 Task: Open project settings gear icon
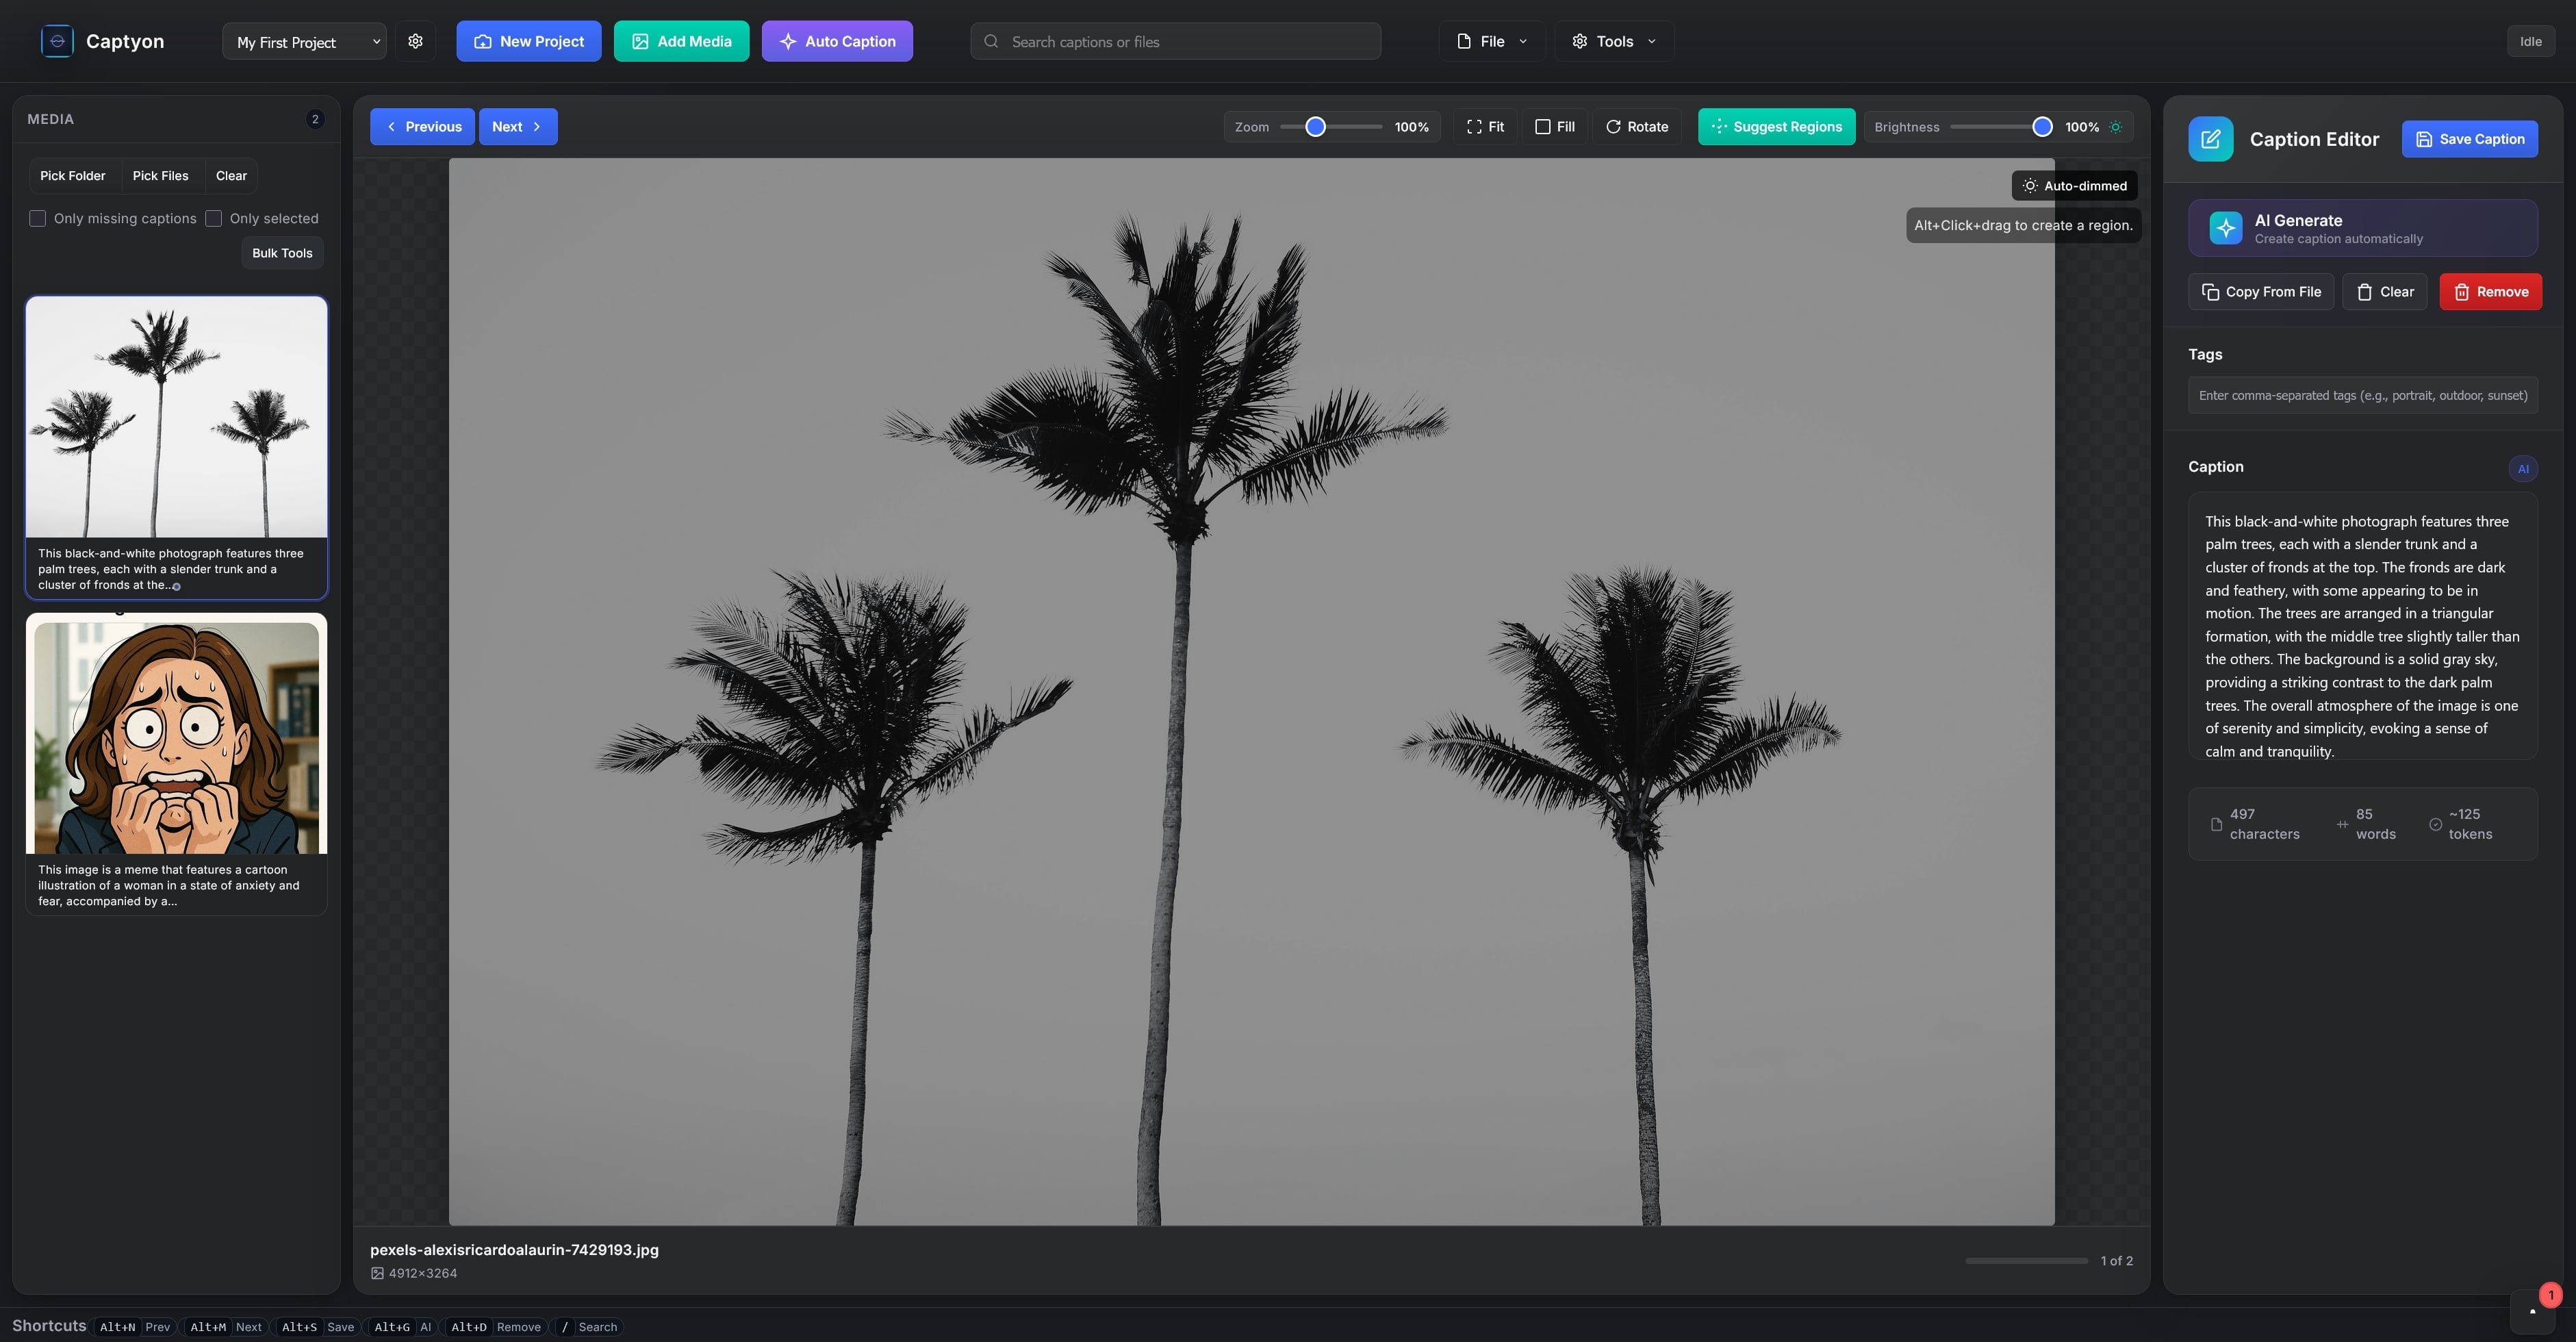(x=415, y=41)
